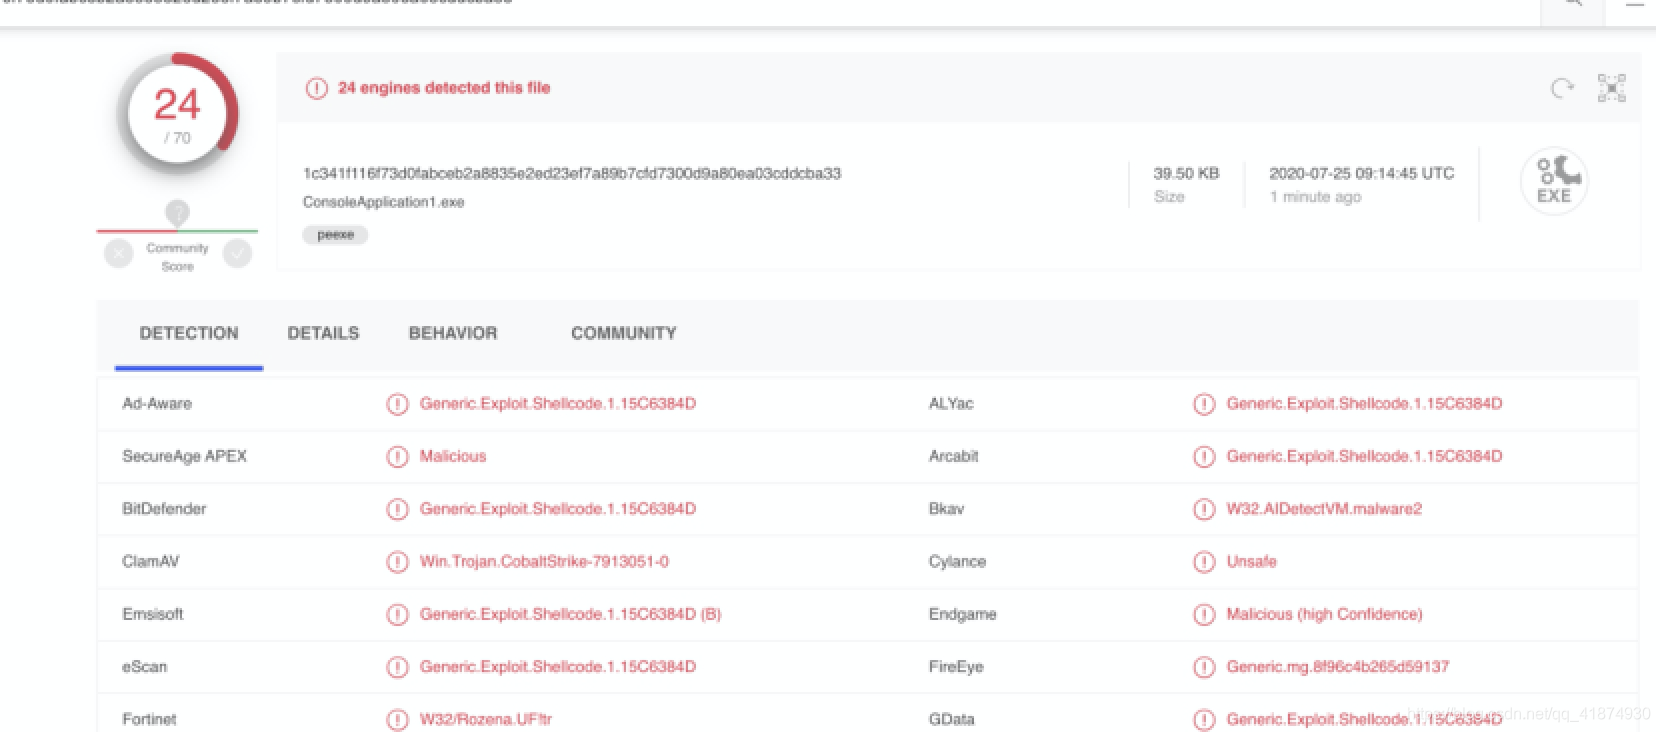This screenshot has width=1660, height=732.
Task: Click the warning icon in eScan row
Action: point(397,667)
